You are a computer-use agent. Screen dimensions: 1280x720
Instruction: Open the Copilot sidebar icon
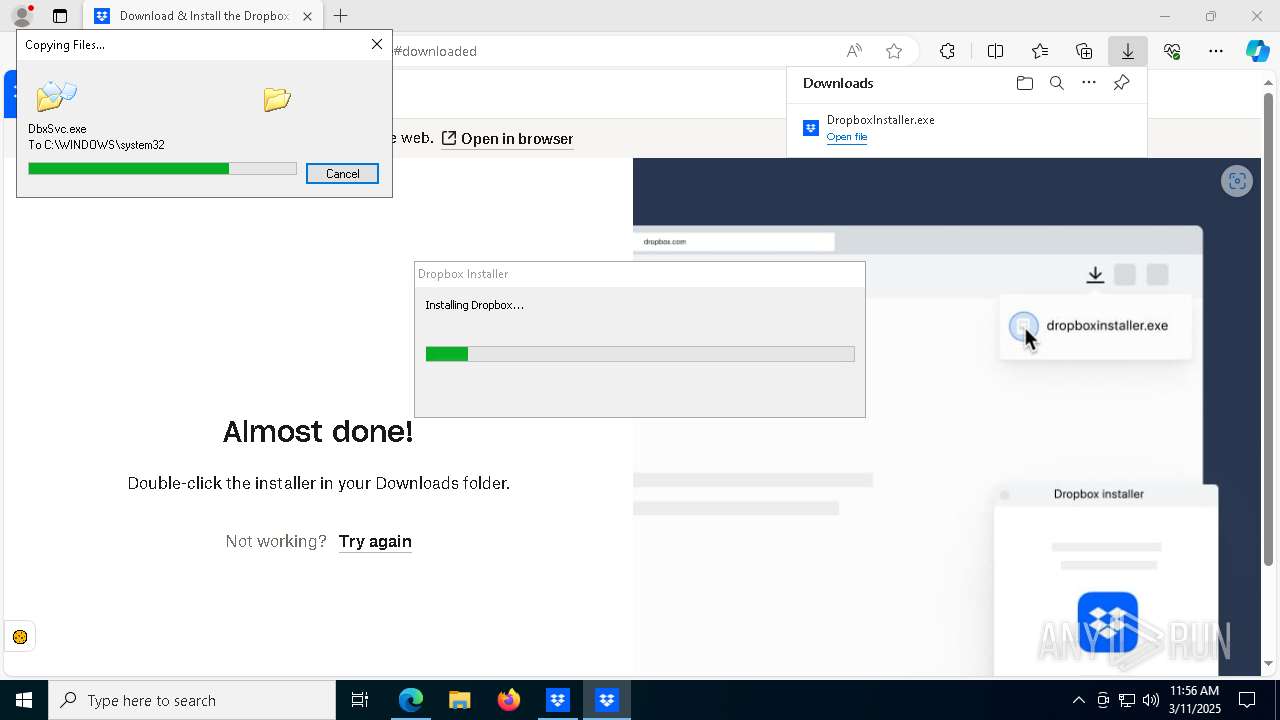click(1257, 51)
